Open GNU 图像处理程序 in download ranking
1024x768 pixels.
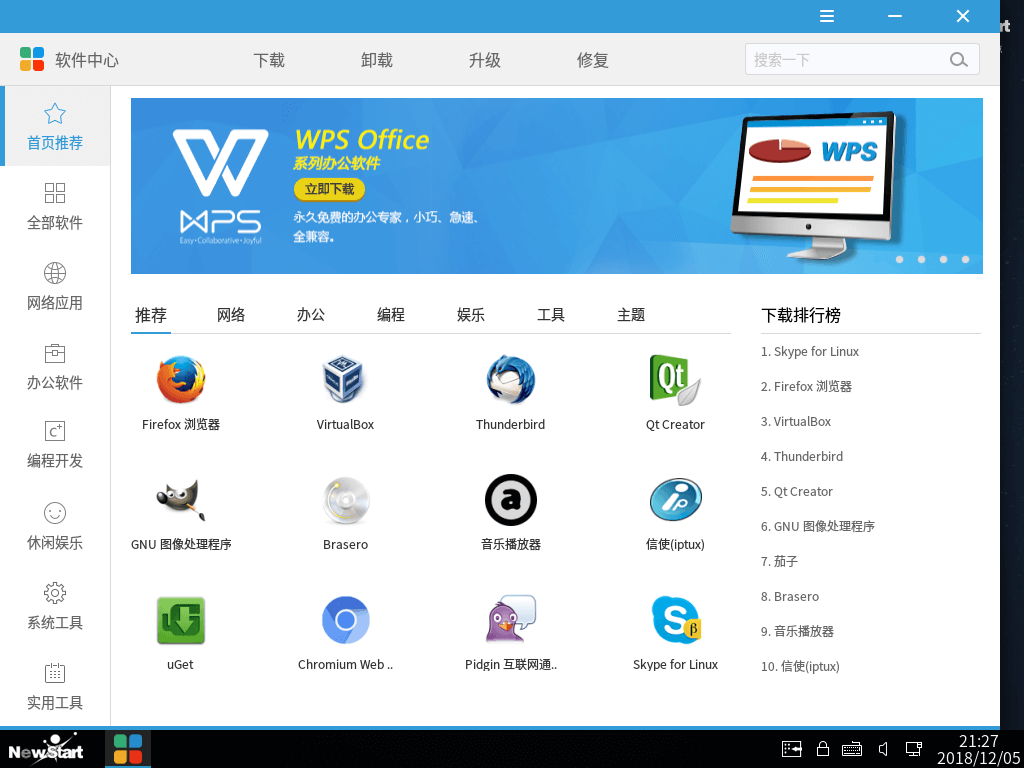[818, 526]
